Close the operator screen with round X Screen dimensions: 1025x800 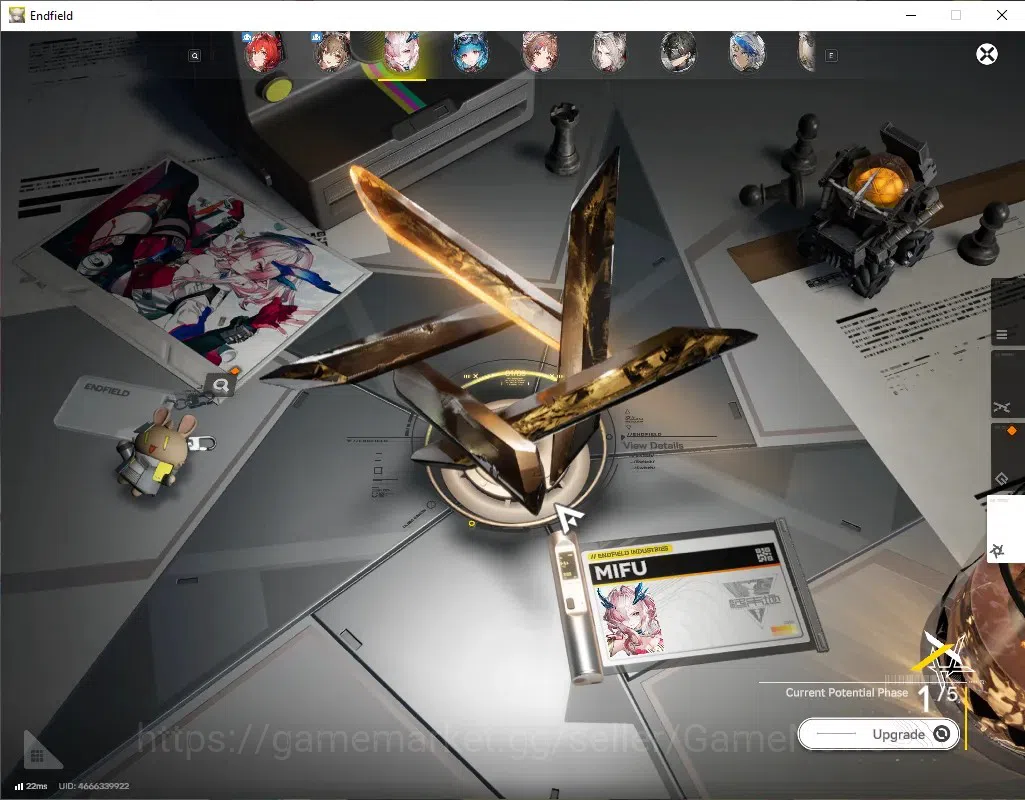[x=986, y=54]
